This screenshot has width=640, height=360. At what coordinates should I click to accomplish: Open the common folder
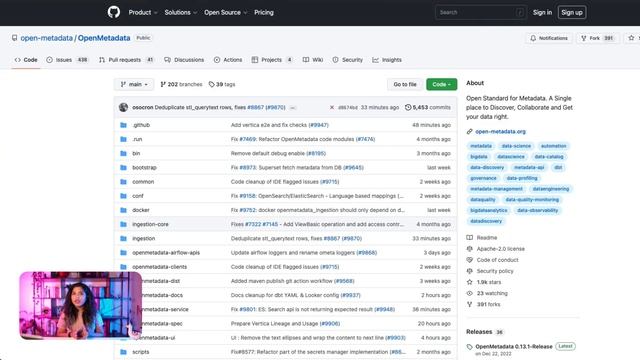[143, 182]
